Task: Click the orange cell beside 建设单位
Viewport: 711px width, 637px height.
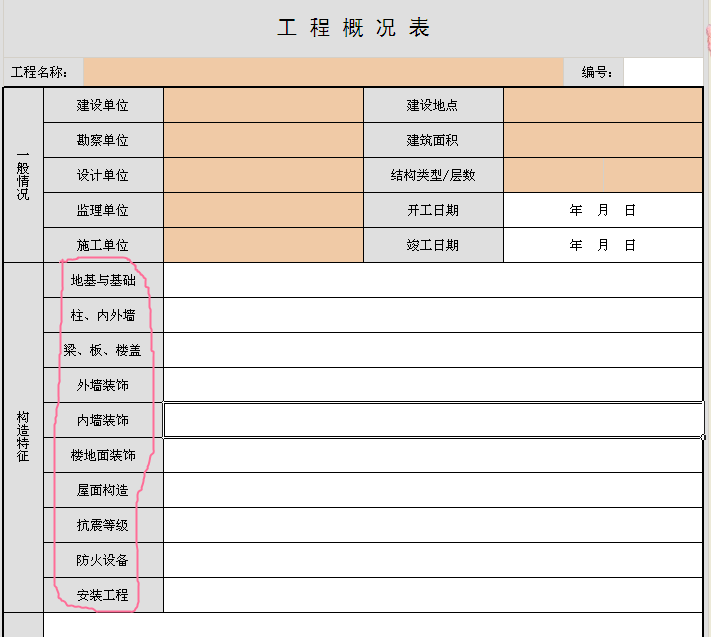Action: coord(263,106)
